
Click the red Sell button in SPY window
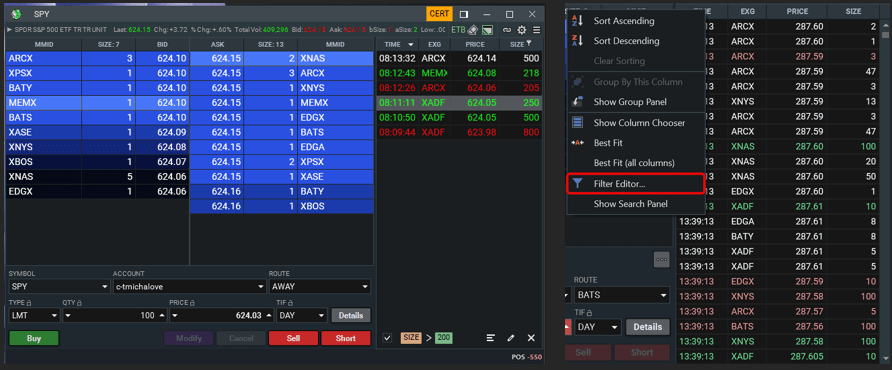(293, 338)
